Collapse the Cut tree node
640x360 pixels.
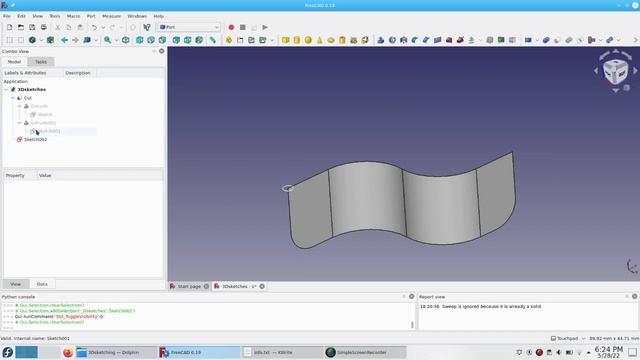(x=13, y=98)
